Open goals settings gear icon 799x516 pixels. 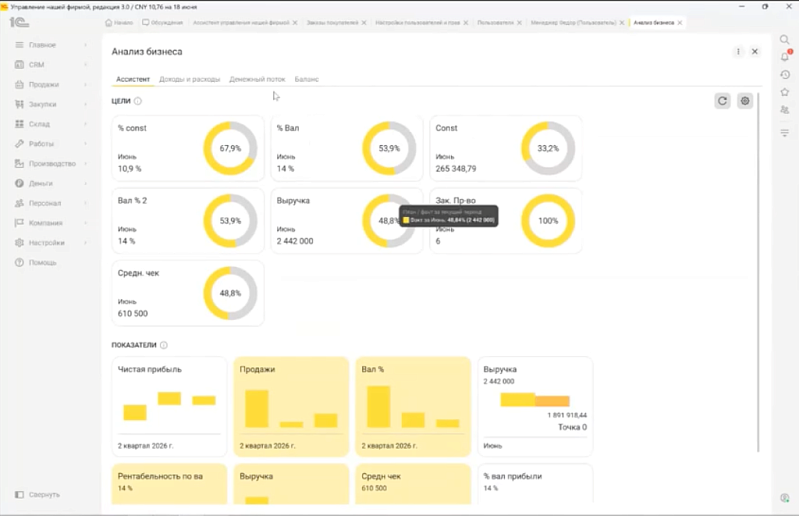[745, 101]
